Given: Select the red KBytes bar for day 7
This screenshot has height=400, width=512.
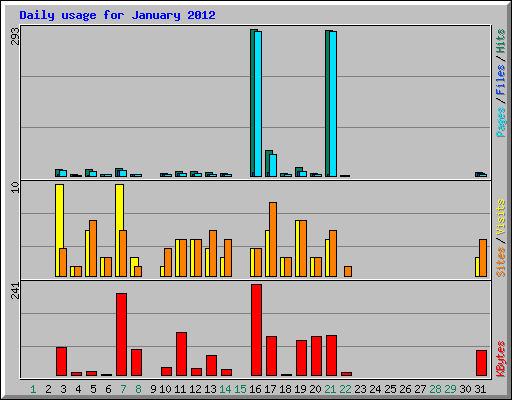Looking at the screenshot, I should [x=121, y=334].
